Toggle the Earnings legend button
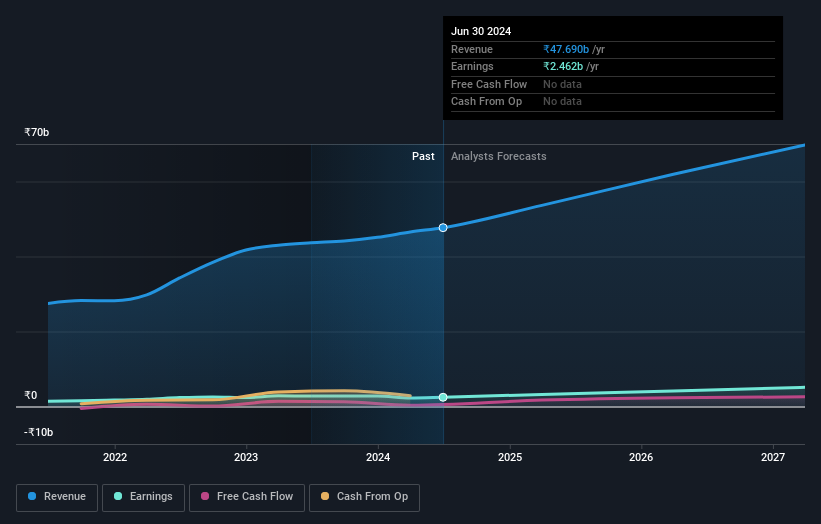Viewport: 821px width, 524px height. [143, 497]
